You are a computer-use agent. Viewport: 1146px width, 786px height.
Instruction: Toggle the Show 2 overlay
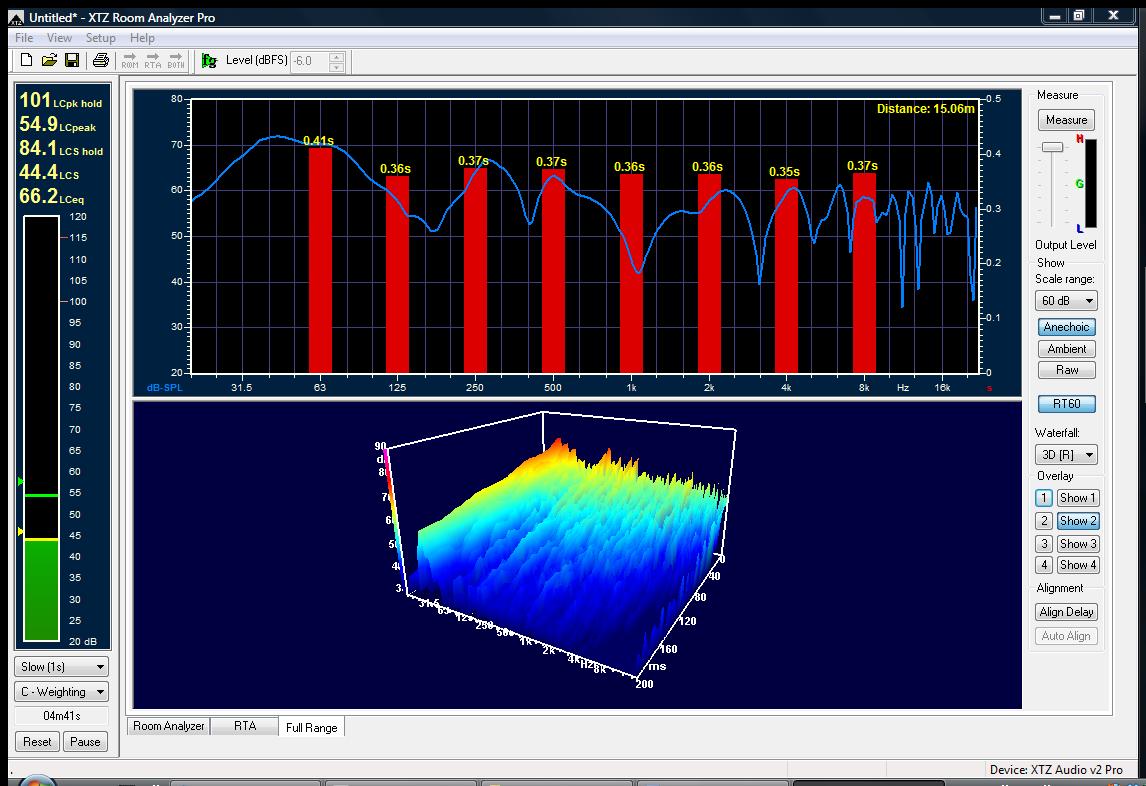(1078, 521)
